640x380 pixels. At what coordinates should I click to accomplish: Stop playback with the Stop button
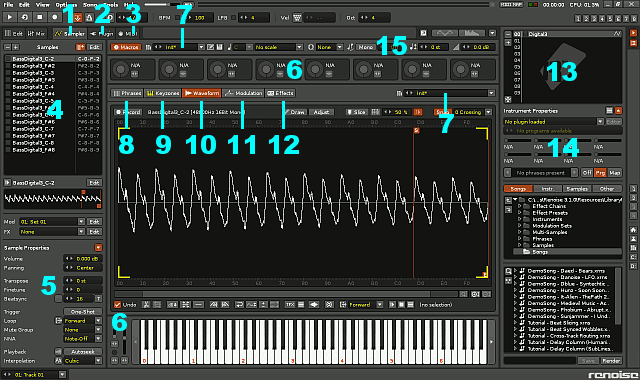click(x=40, y=17)
